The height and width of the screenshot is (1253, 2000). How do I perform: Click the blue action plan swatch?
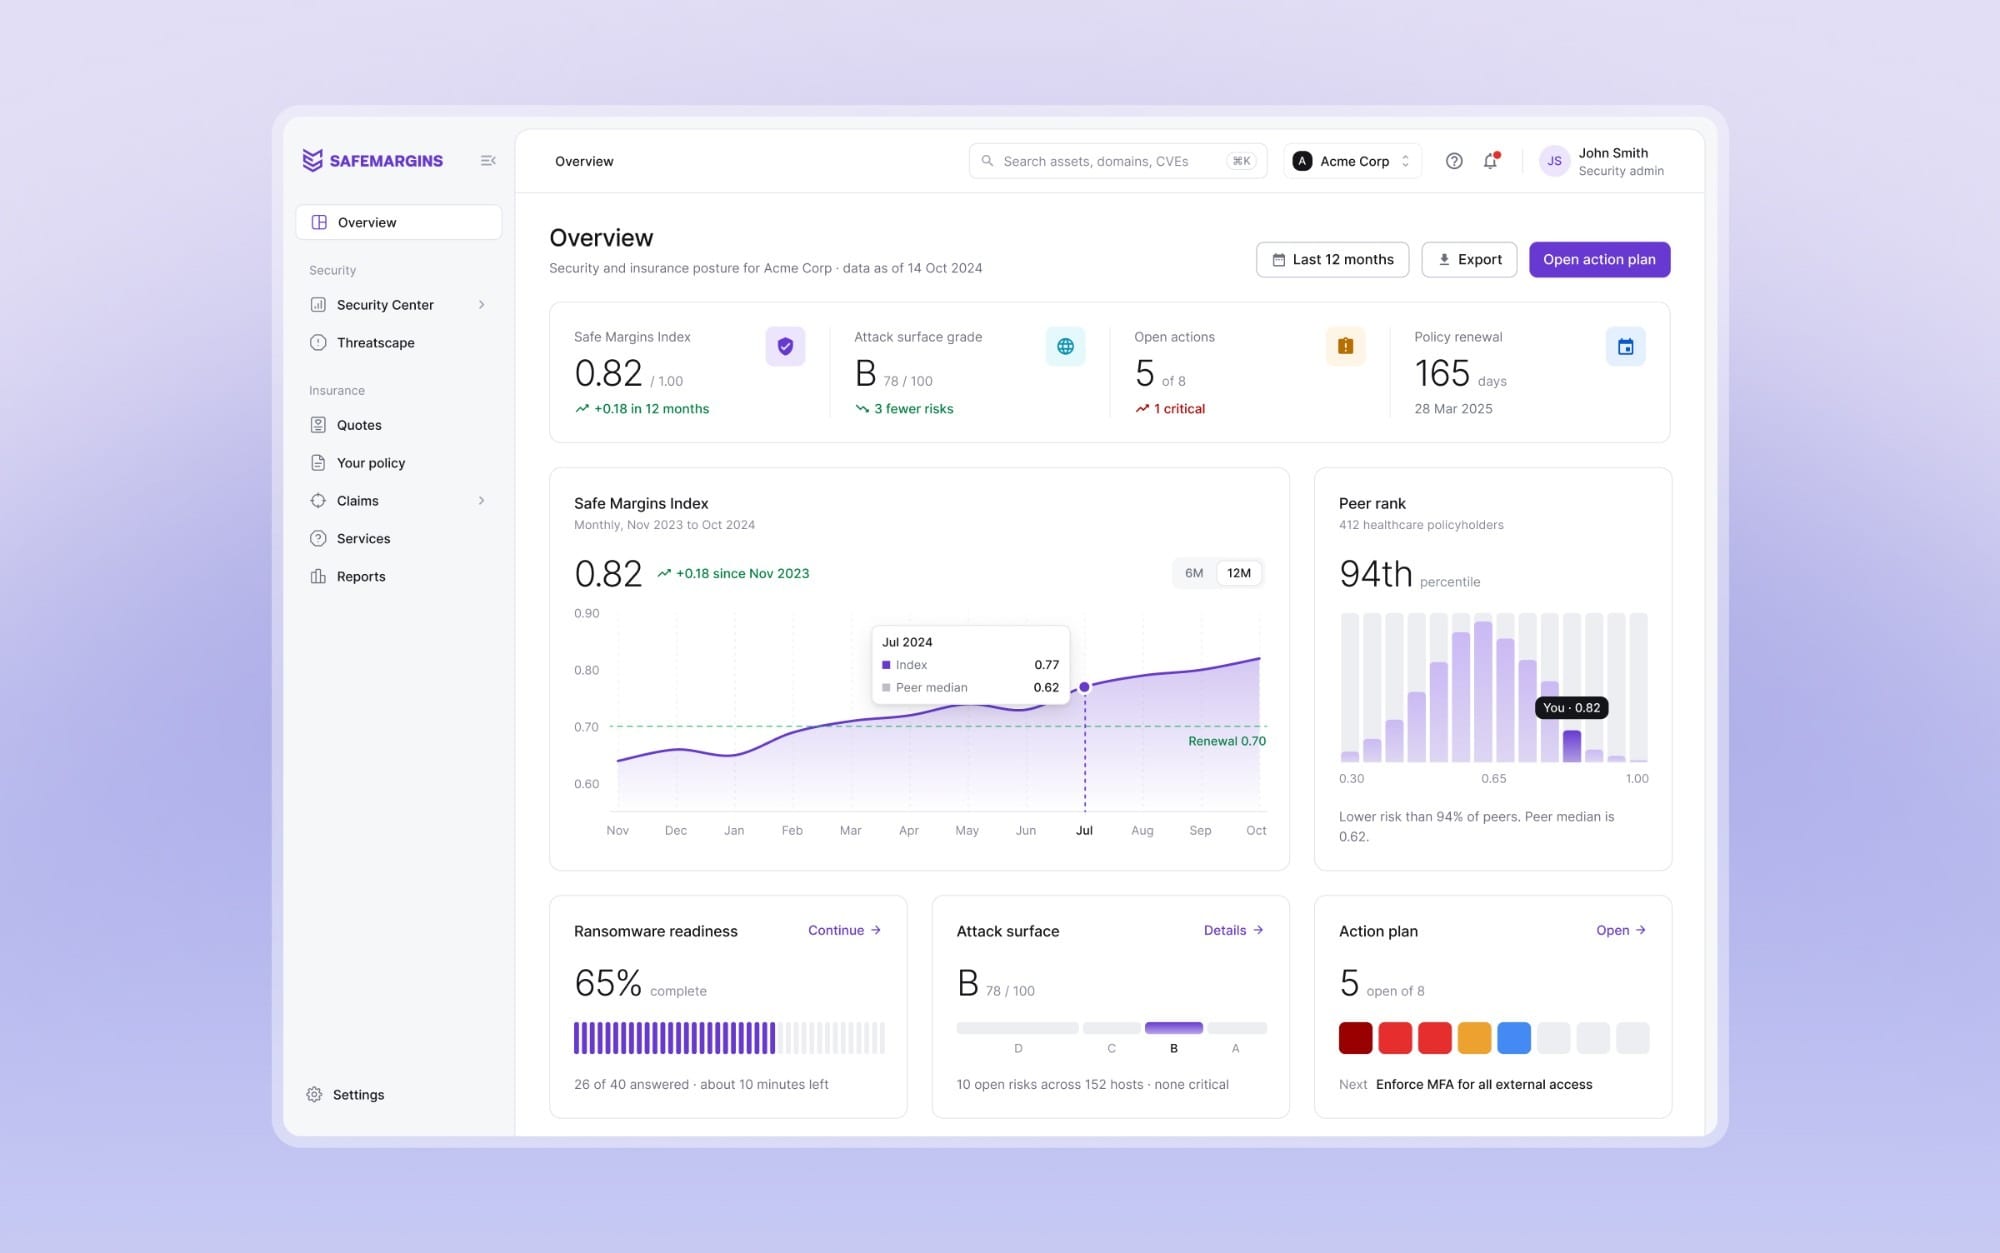[1514, 1037]
